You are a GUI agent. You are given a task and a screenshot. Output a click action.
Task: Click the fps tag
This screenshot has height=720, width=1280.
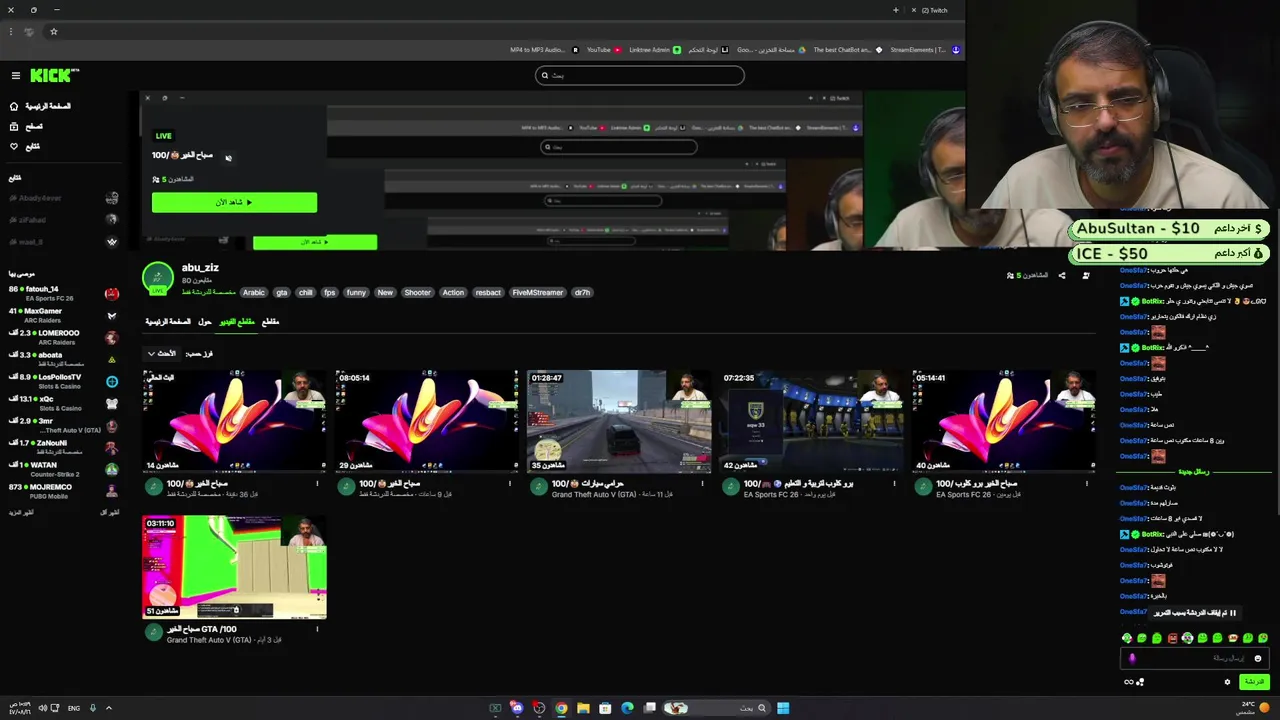tap(330, 293)
